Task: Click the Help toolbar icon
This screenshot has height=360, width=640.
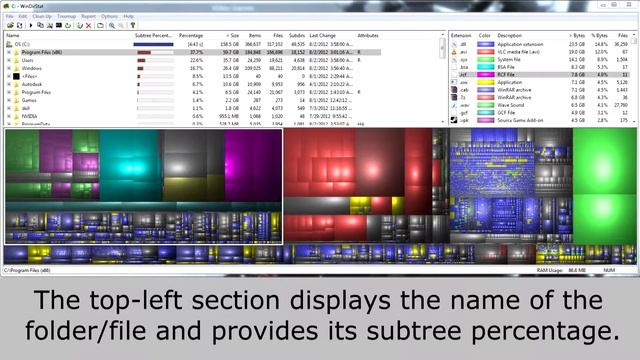Action: coord(133,25)
